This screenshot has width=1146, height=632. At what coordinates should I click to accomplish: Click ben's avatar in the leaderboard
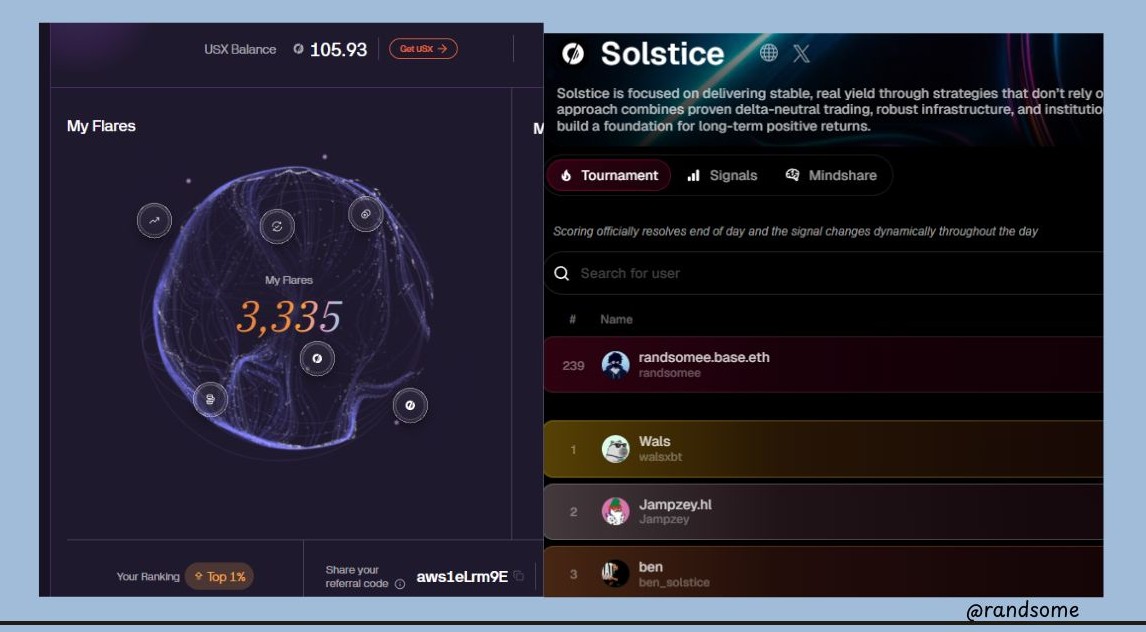pyautogui.click(x=615, y=574)
